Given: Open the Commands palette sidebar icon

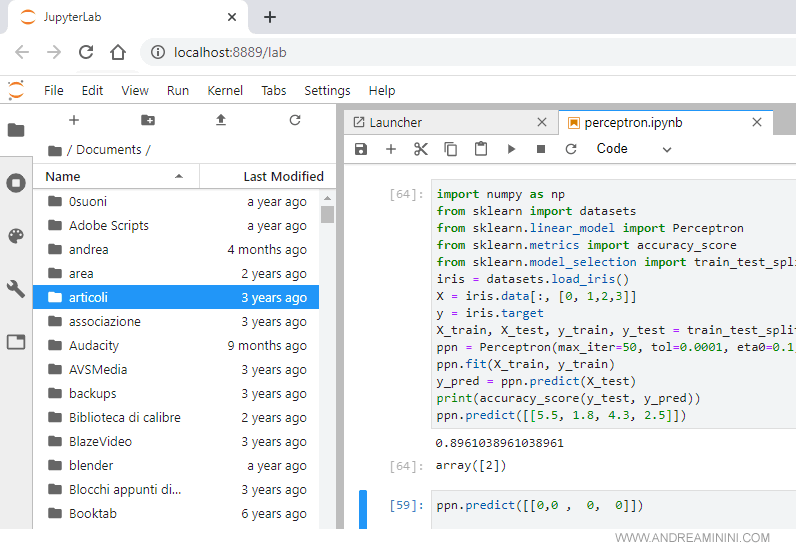Looking at the screenshot, I should tap(16, 236).
